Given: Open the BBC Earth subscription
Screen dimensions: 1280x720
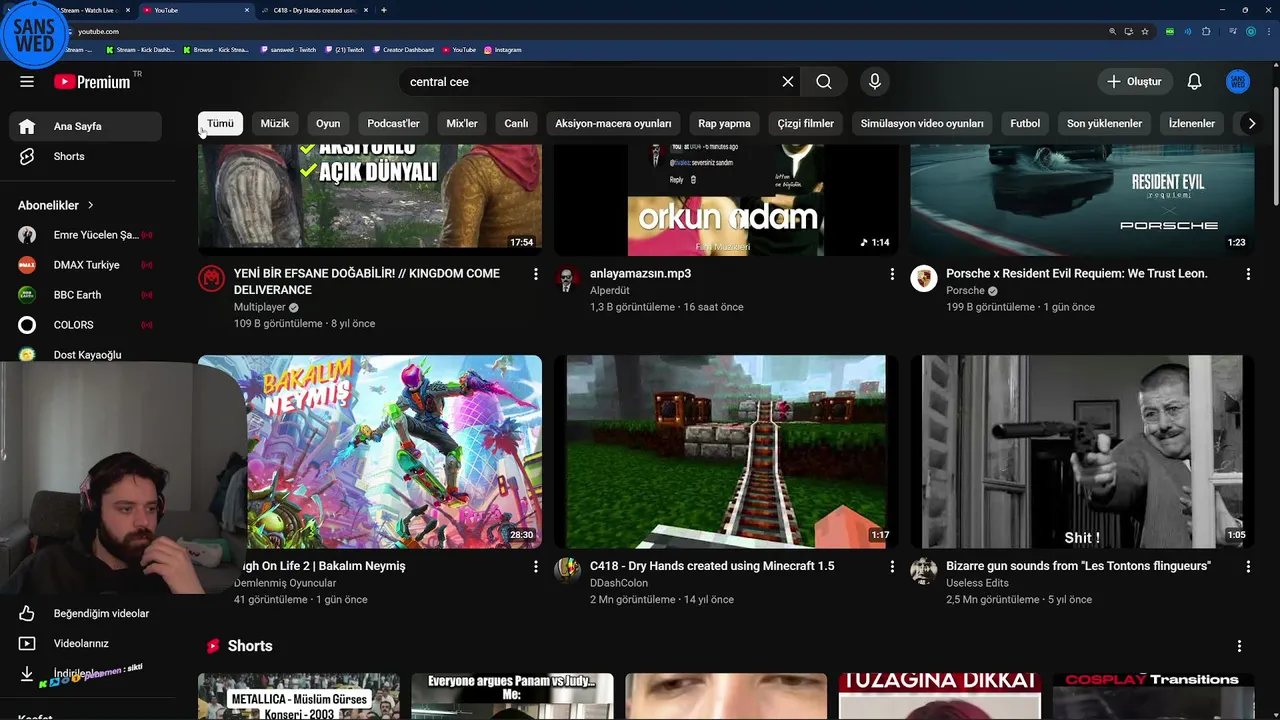Looking at the screenshot, I should coord(85,295).
